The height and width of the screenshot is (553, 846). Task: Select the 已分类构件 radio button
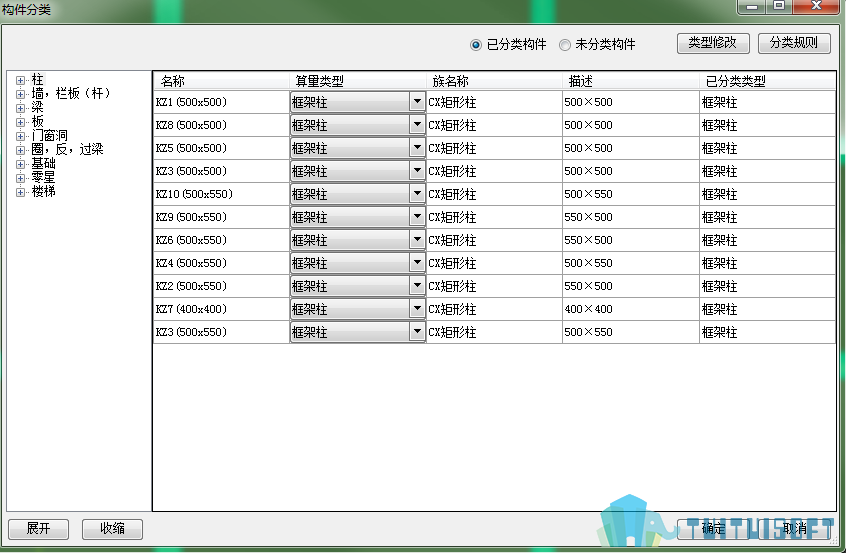(x=476, y=45)
